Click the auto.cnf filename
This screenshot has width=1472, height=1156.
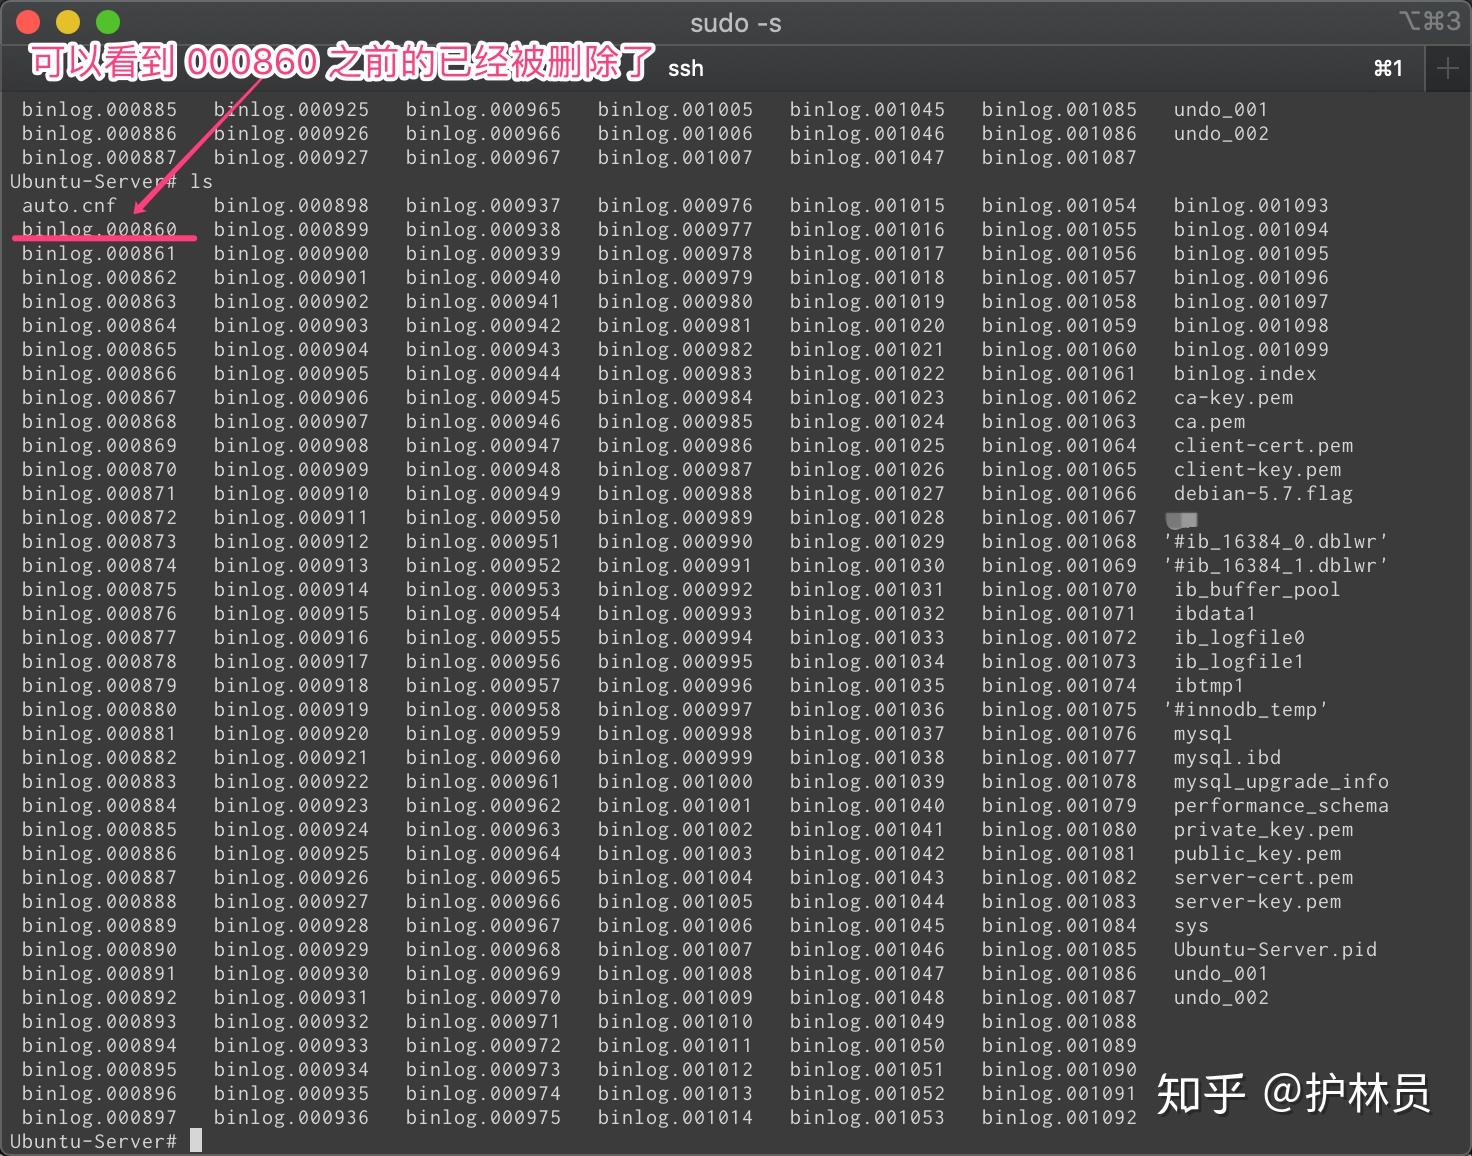(x=71, y=205)
